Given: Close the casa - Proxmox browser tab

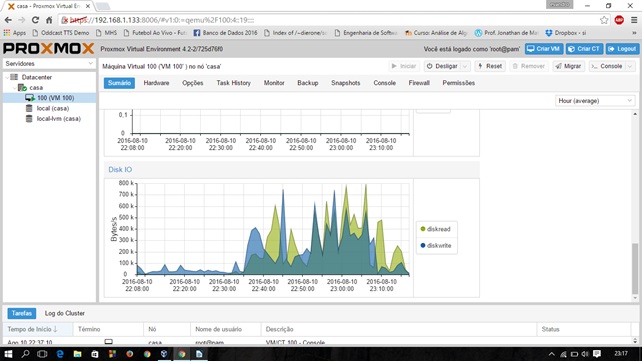Looking at the screenshot, I should [x=88, y=6].
